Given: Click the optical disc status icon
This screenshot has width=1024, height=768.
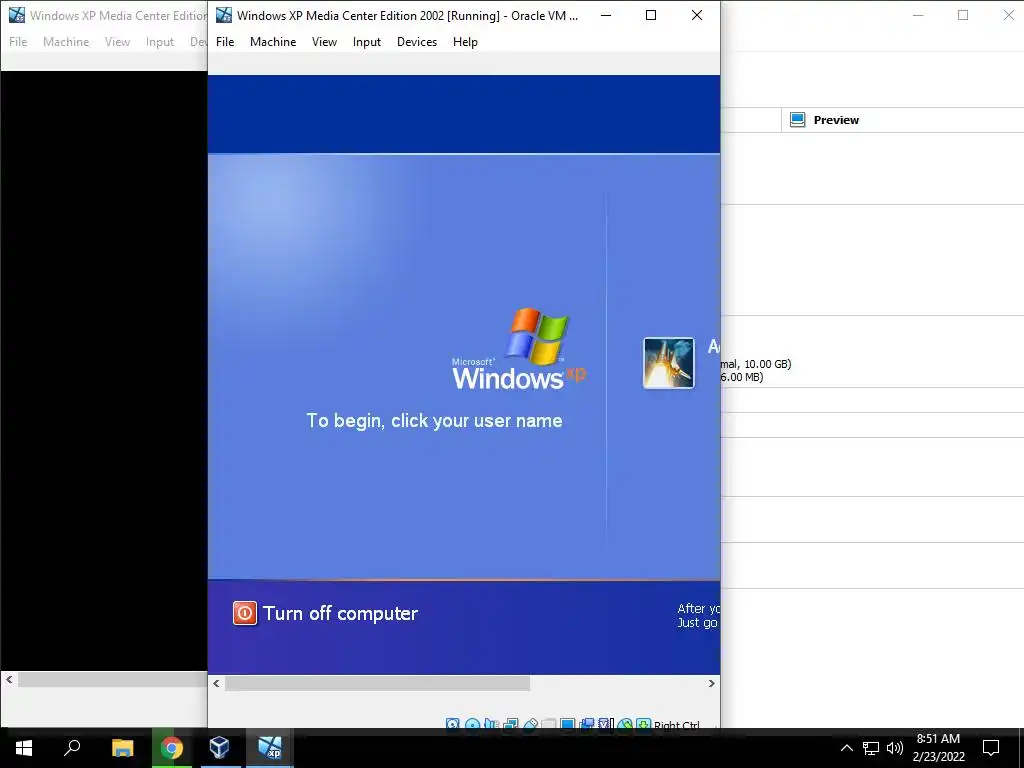Looking at the screenshot, I should click(x=472, y=724).
